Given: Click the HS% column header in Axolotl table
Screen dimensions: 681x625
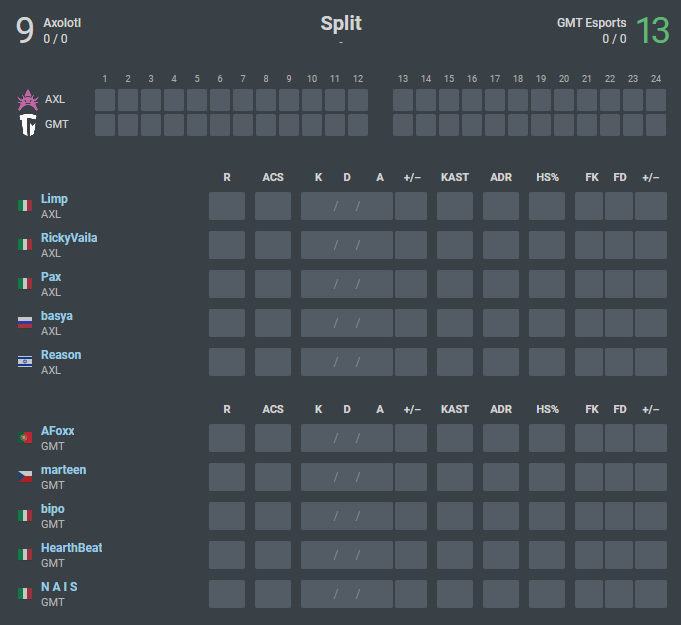Looking at the screenshot, I should (x=547, y=177).
